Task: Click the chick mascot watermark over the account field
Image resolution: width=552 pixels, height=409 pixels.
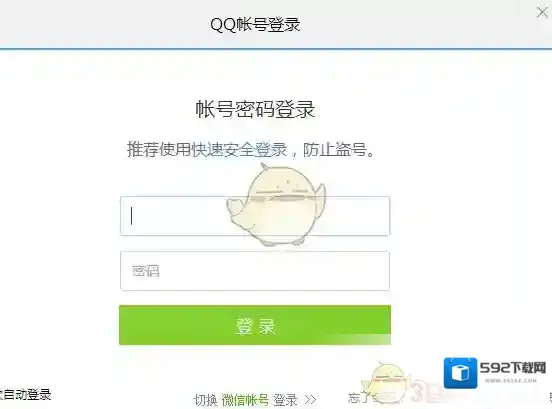Action: pyautogui.click(x=276, y=205)
